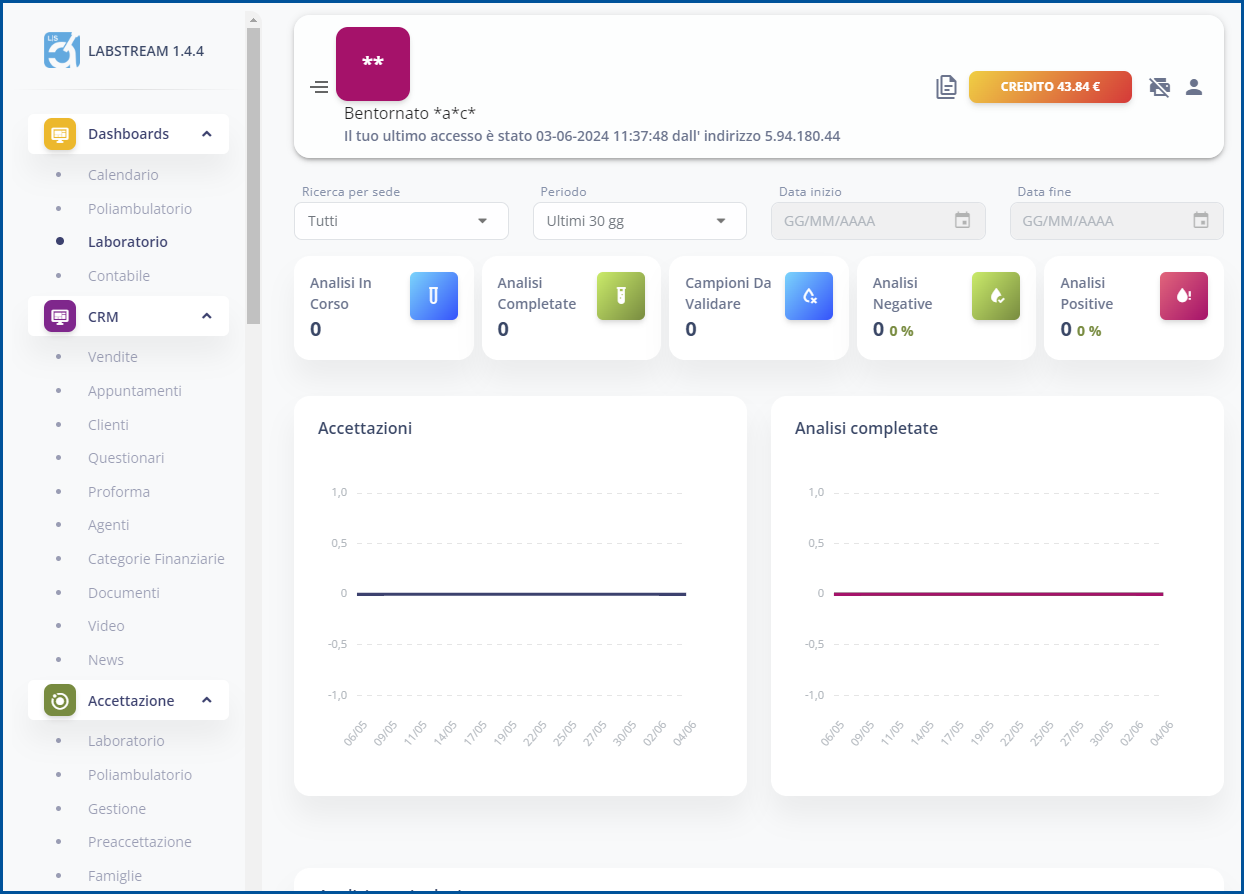Click the Analisi Negative green droplet icon
The width and height of the screenshot is (1244, 894).
point(995,296)
